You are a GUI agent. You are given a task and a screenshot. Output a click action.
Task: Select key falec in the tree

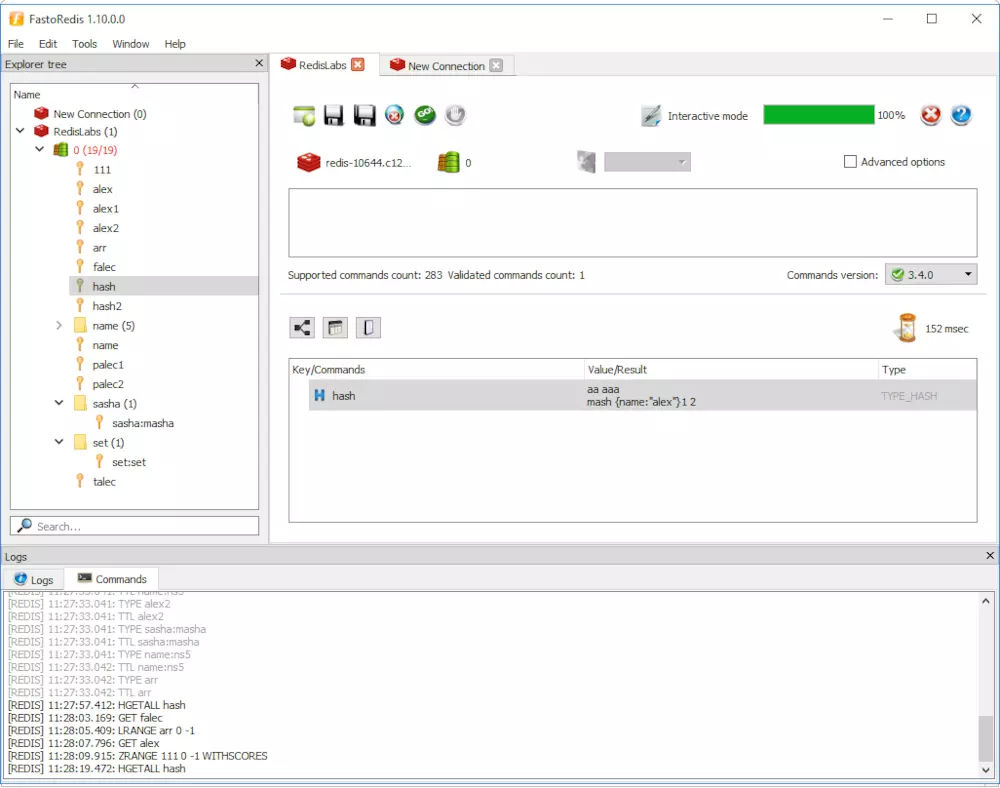pyautogui.click(x=104, y=267)
